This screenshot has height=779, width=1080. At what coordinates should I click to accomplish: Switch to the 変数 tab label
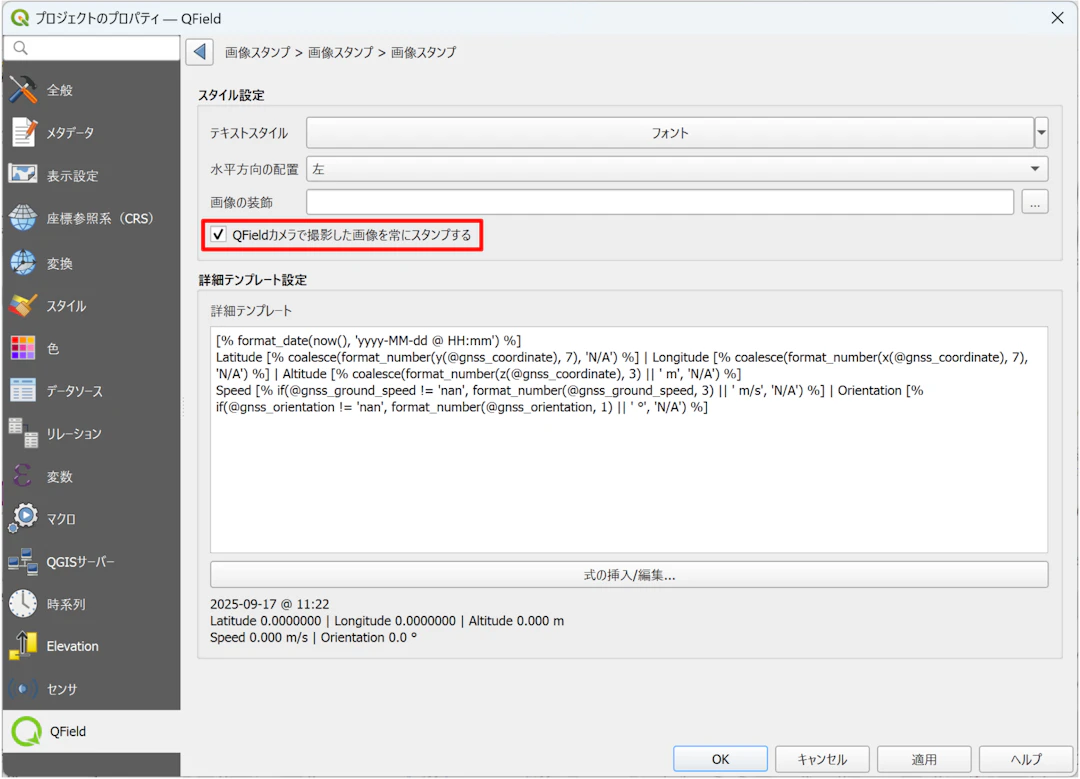coord(60,477)
